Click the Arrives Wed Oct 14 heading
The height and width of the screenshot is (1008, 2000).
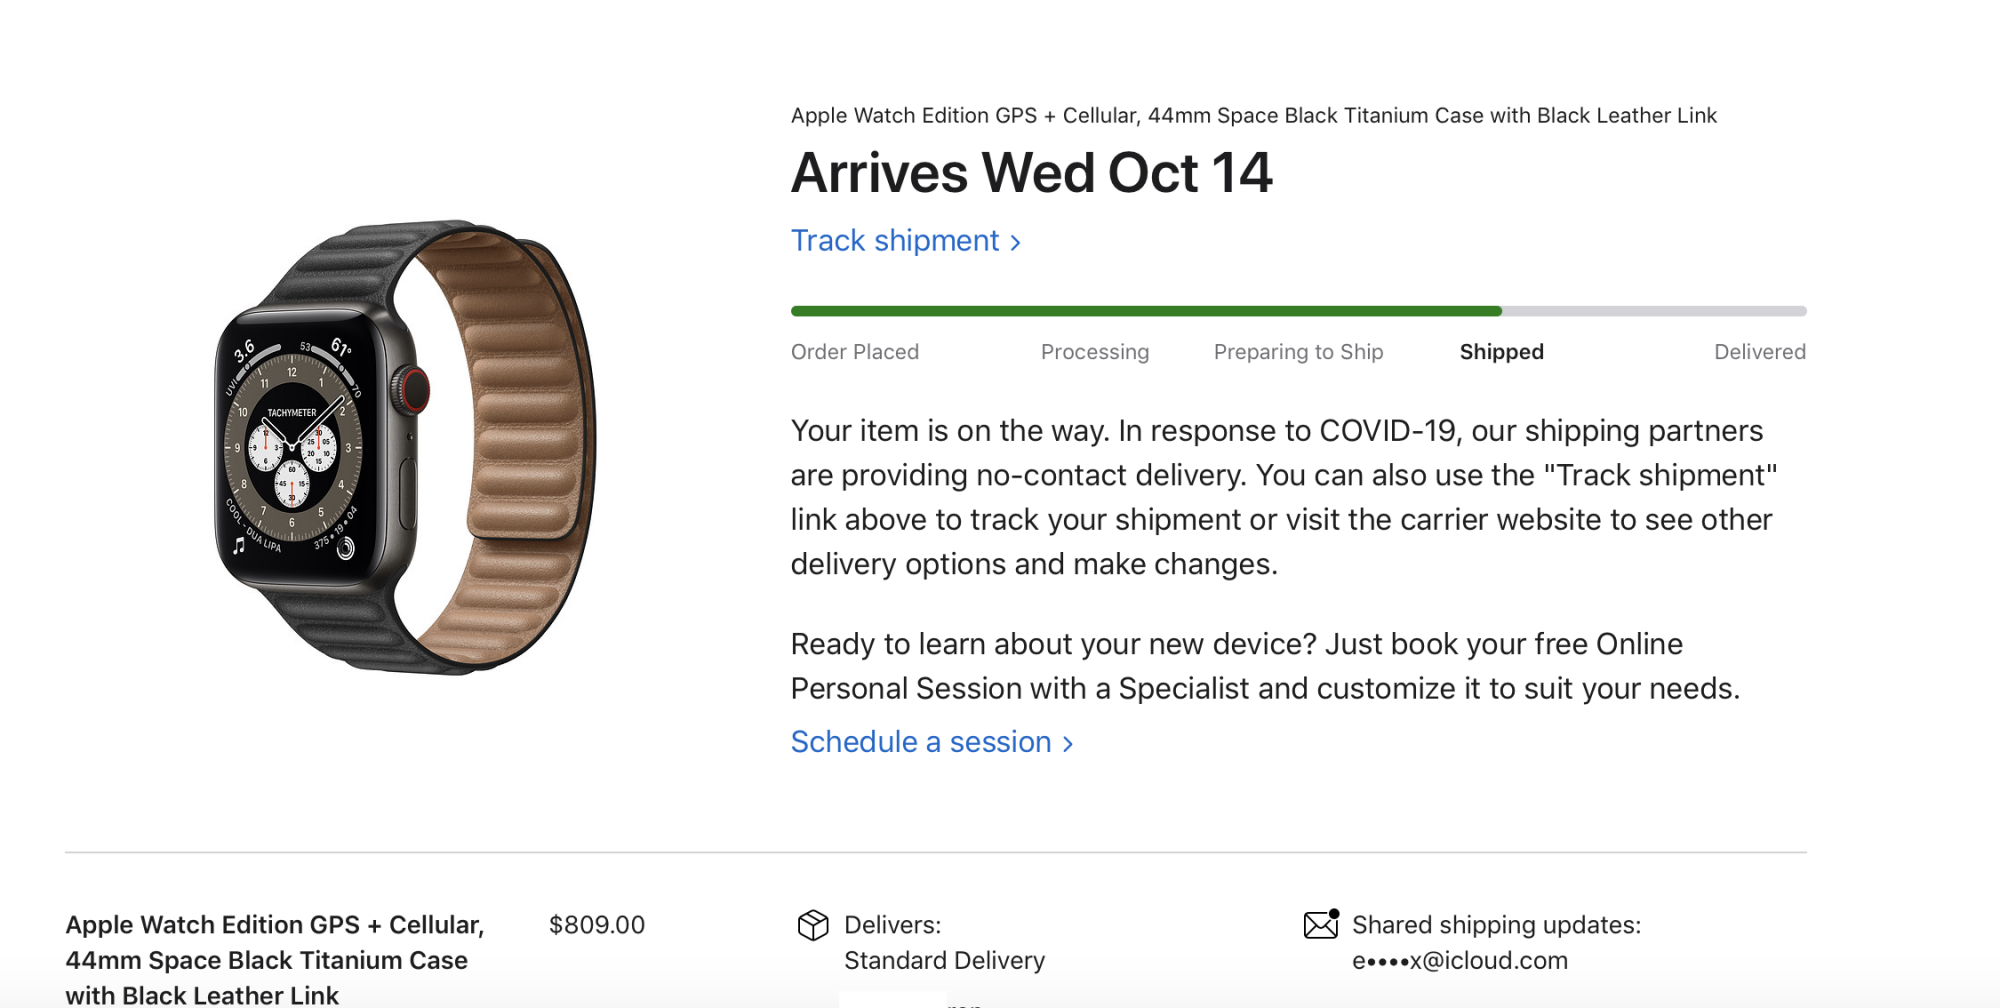tap(1031, 173)
